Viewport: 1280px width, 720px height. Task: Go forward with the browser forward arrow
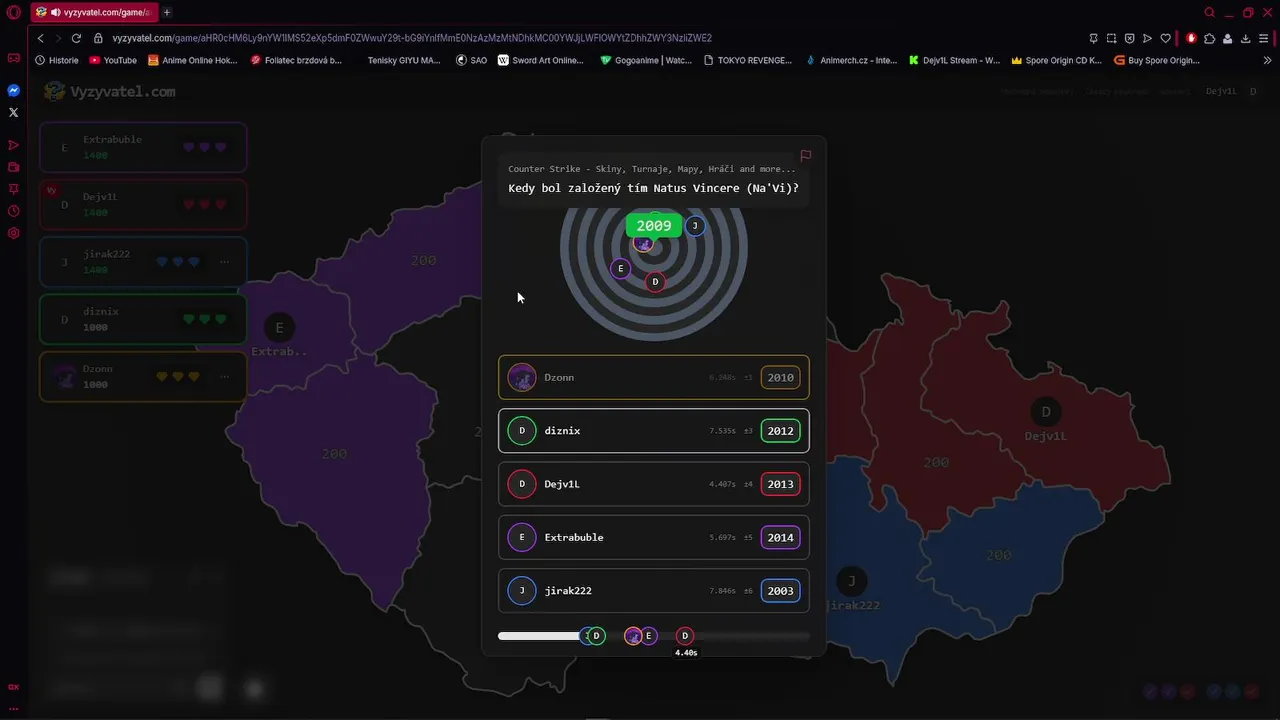point(58,38)
